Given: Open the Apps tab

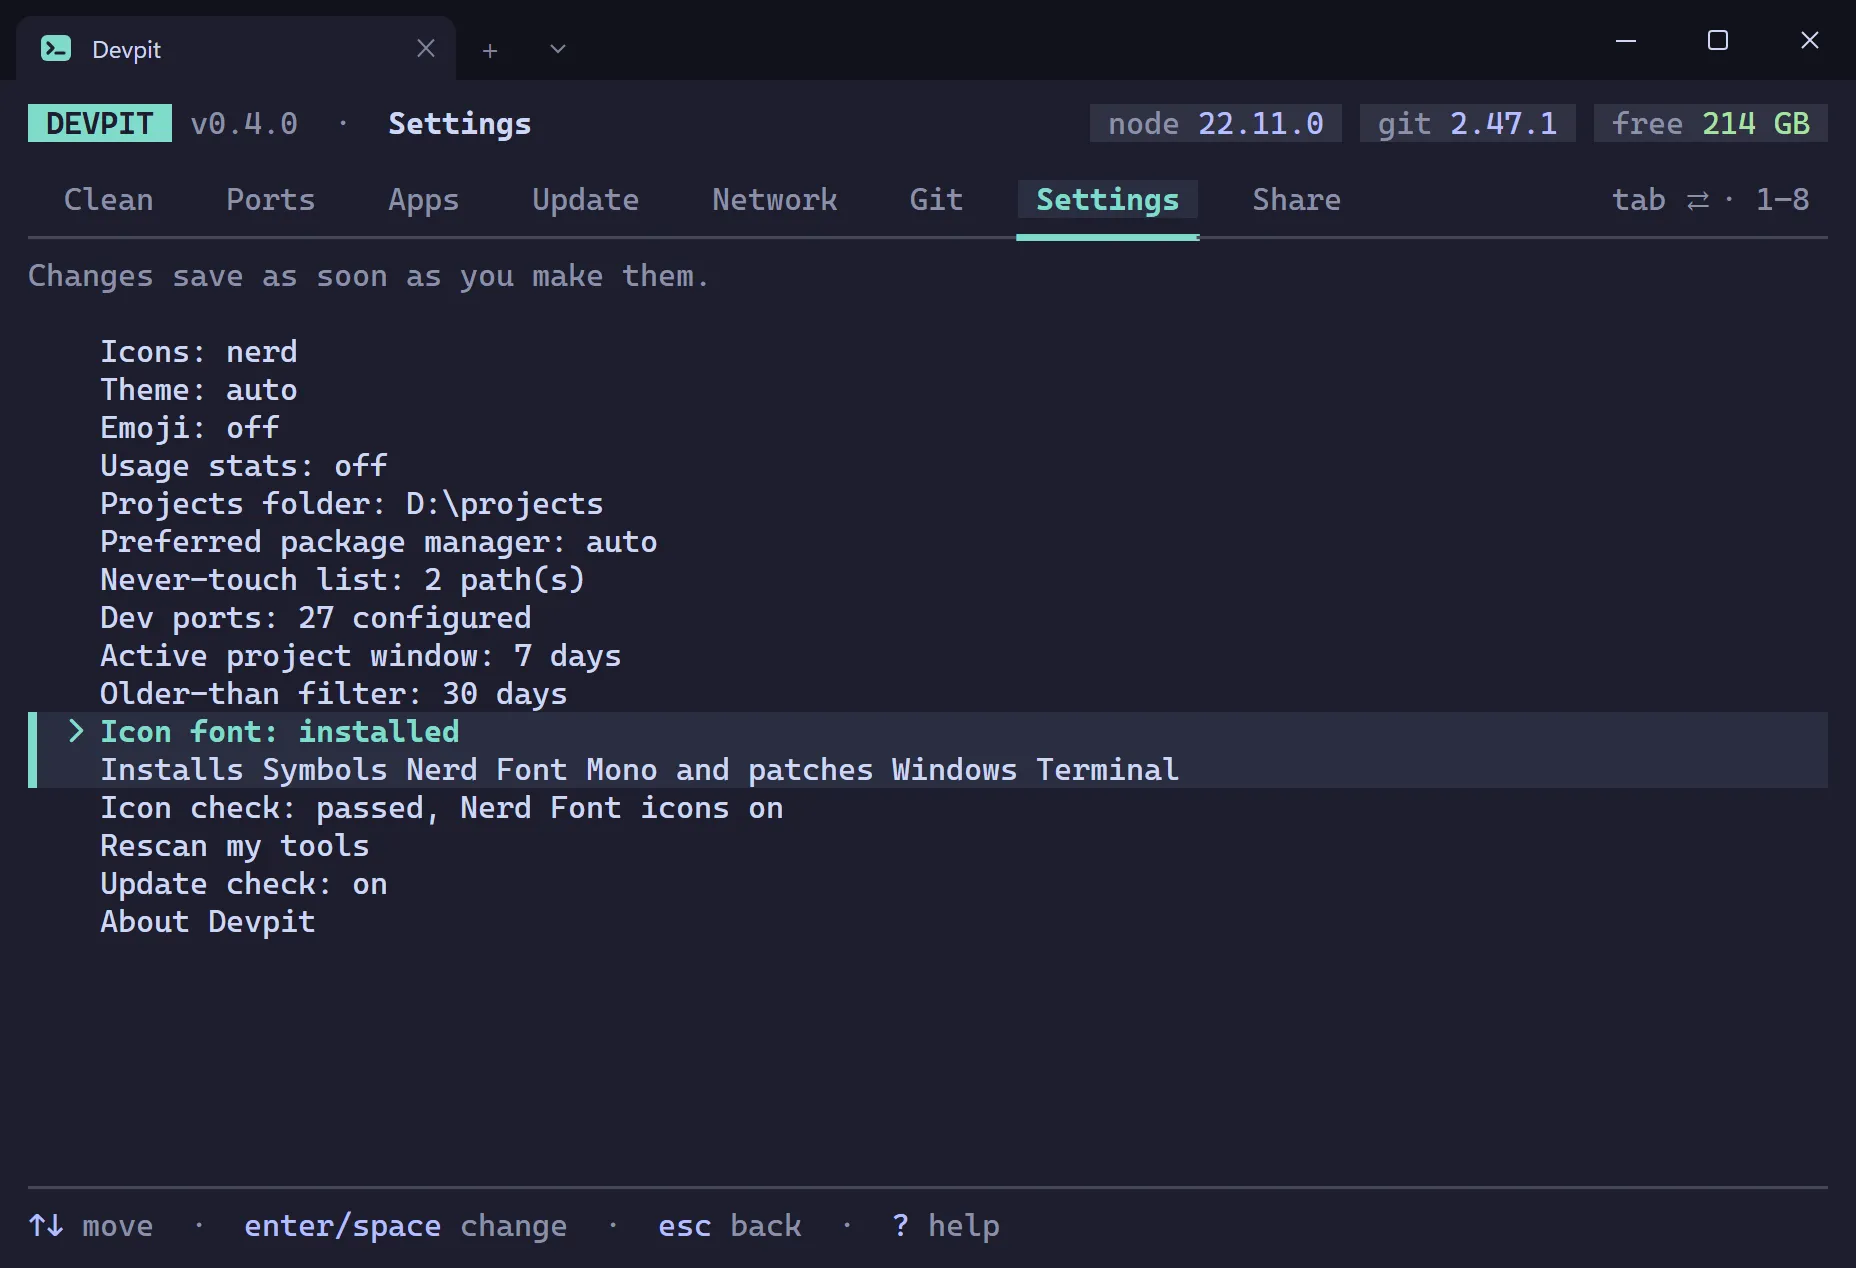Looking at the screenshot, I should point(424,200).
